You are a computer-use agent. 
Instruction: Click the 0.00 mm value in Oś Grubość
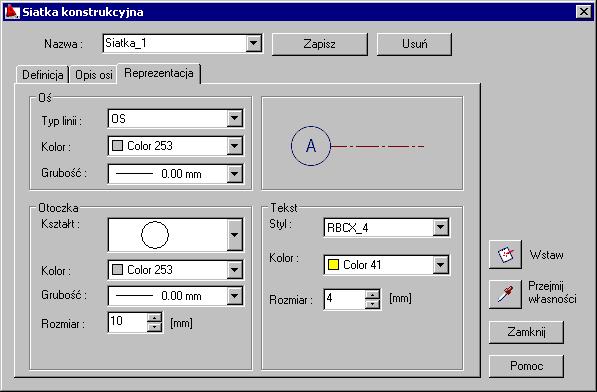(181, 174)
